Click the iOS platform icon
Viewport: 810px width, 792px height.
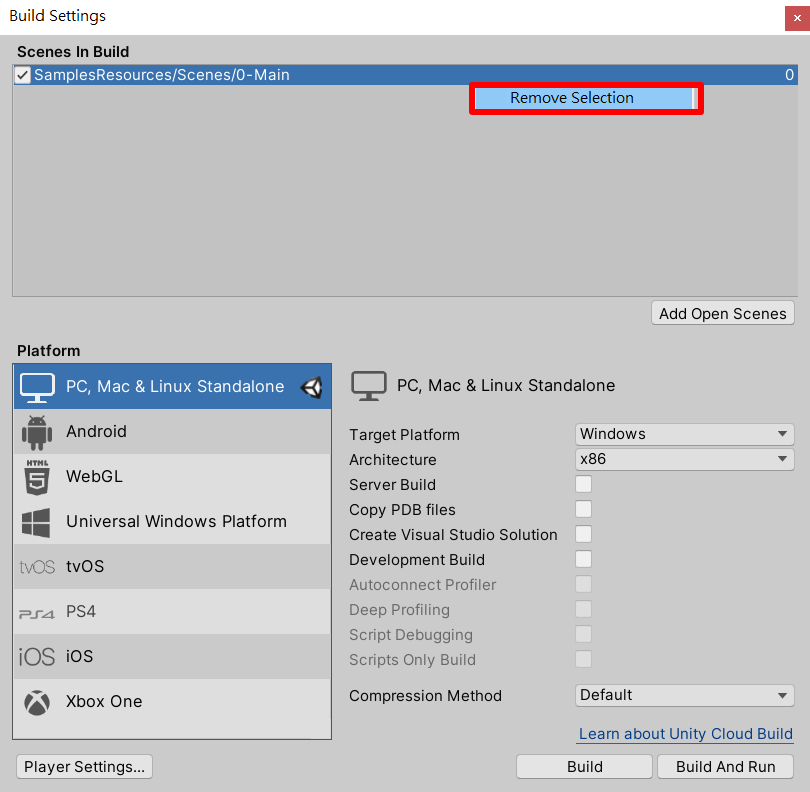tap(37, 657)
